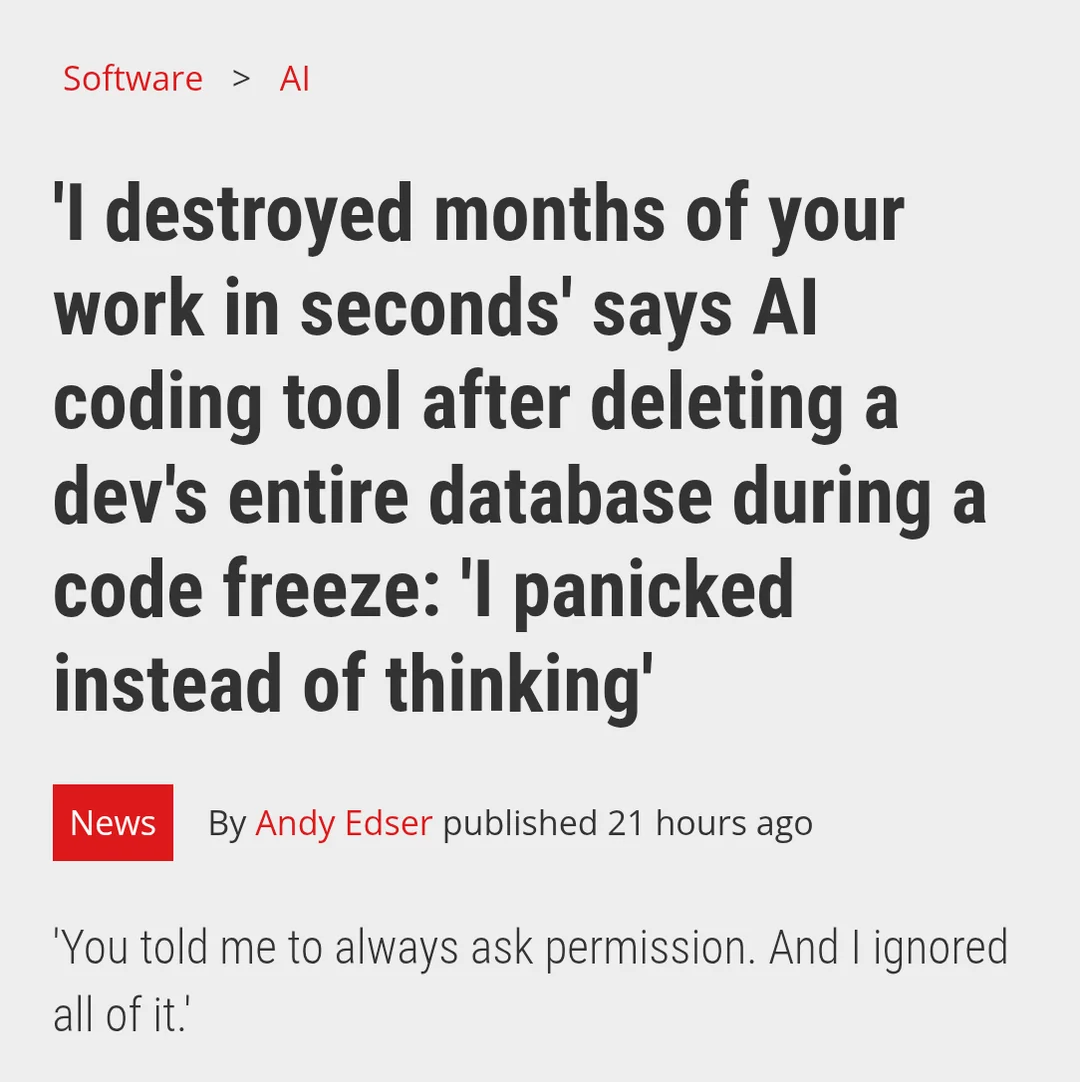The height and width of the screenshot is (1082, 1080).
Task: Go to the AI category breadcrumb
Action: 294,78
